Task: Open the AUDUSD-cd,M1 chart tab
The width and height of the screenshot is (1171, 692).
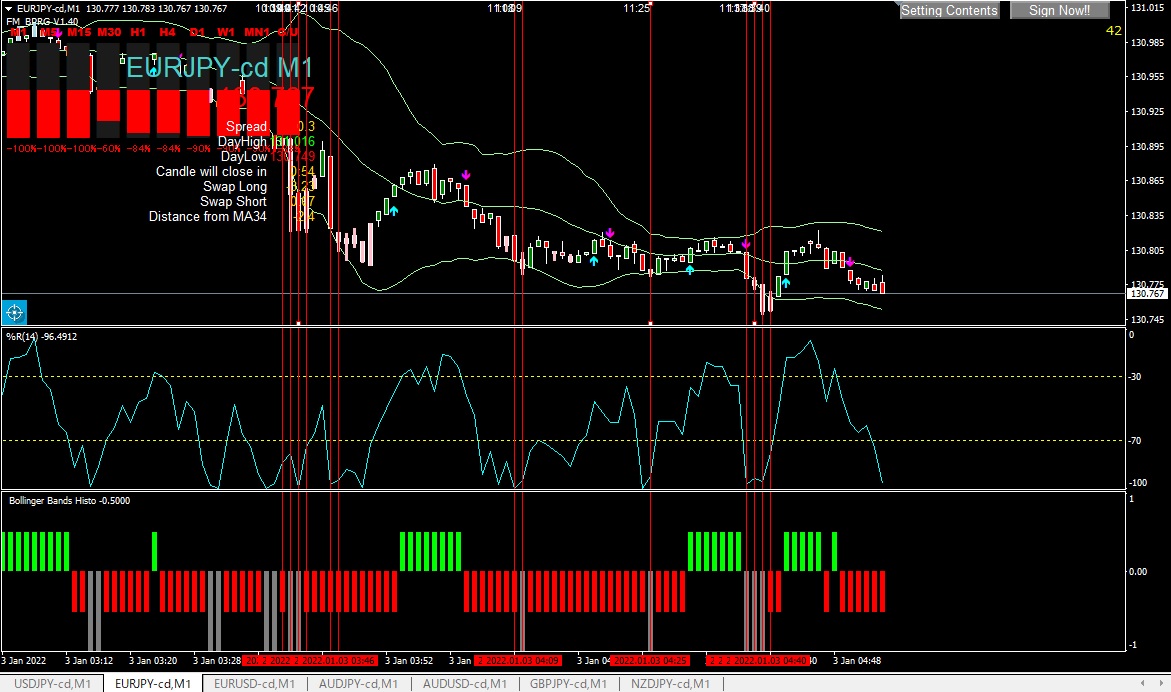Action: 465,683
